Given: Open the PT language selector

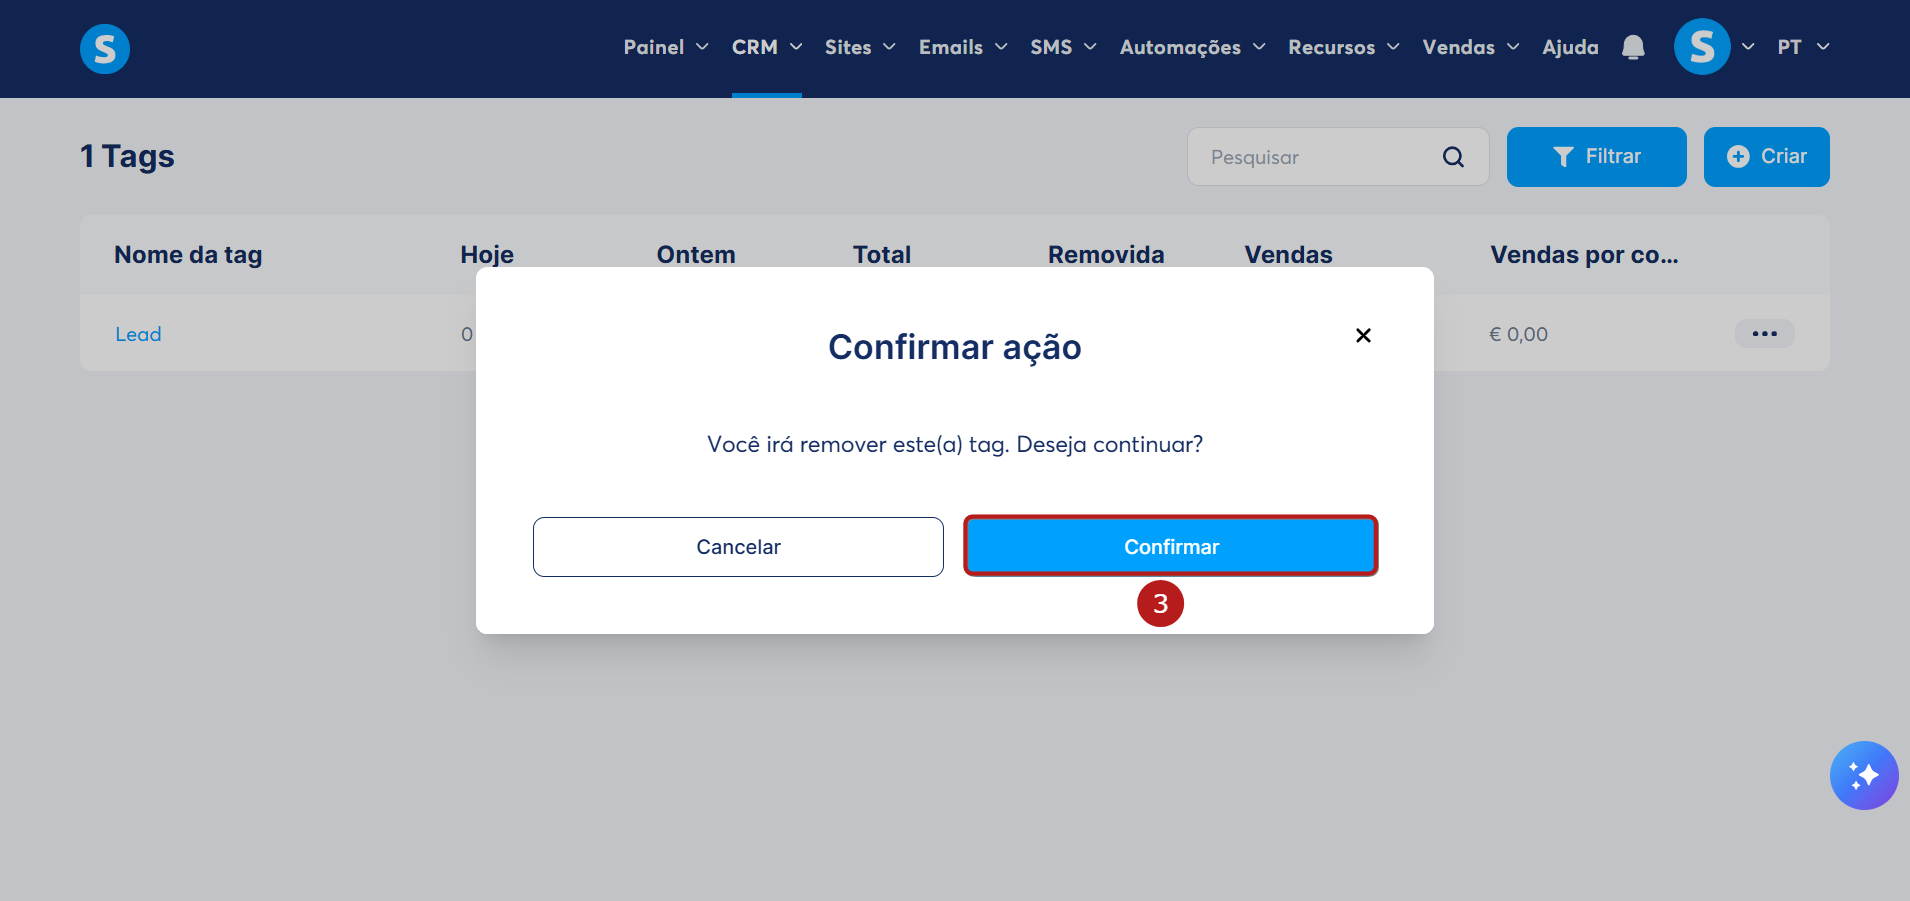Looking at the screenshot, I should [1803, 47].
